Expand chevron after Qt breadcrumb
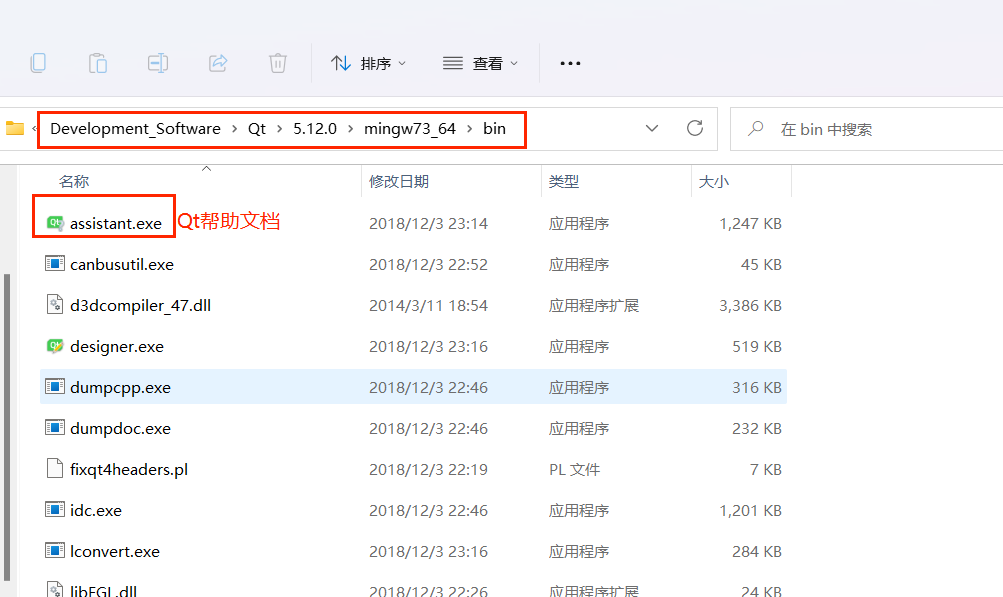Viewport: 1003px width, 597px height. (280, 129)
